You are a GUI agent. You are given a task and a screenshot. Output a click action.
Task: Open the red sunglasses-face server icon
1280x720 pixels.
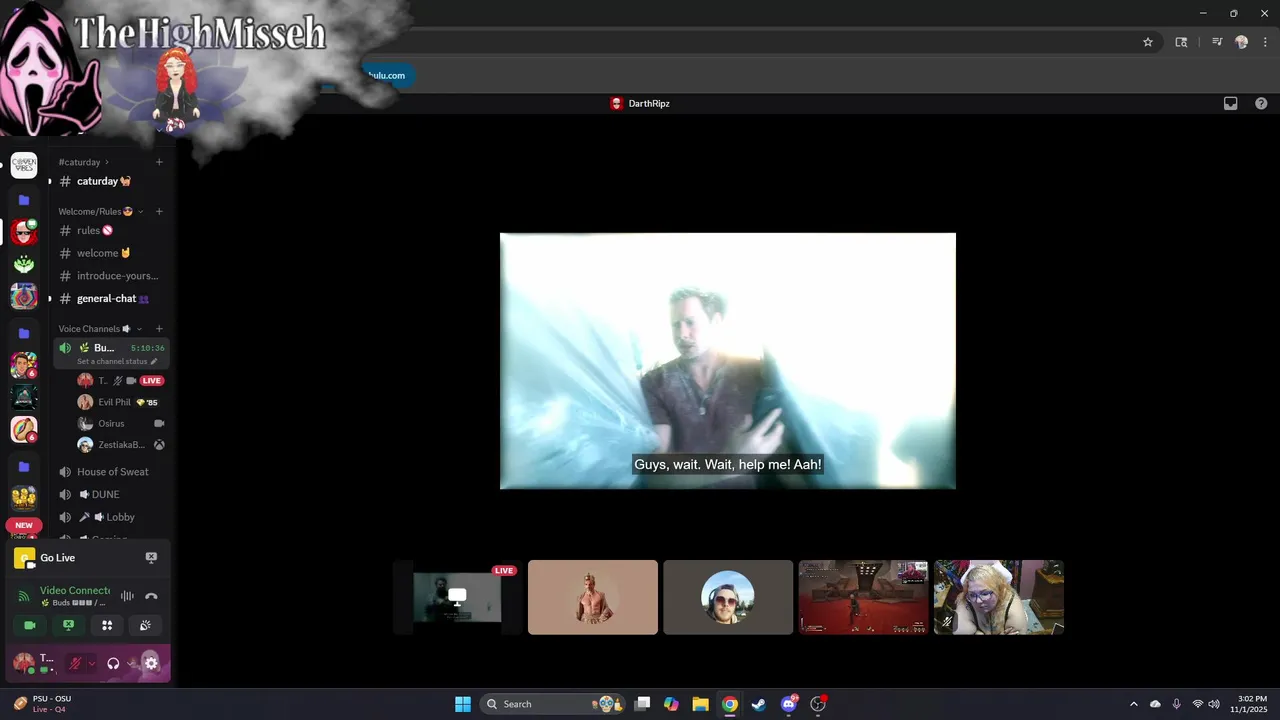tap(24, 232)
